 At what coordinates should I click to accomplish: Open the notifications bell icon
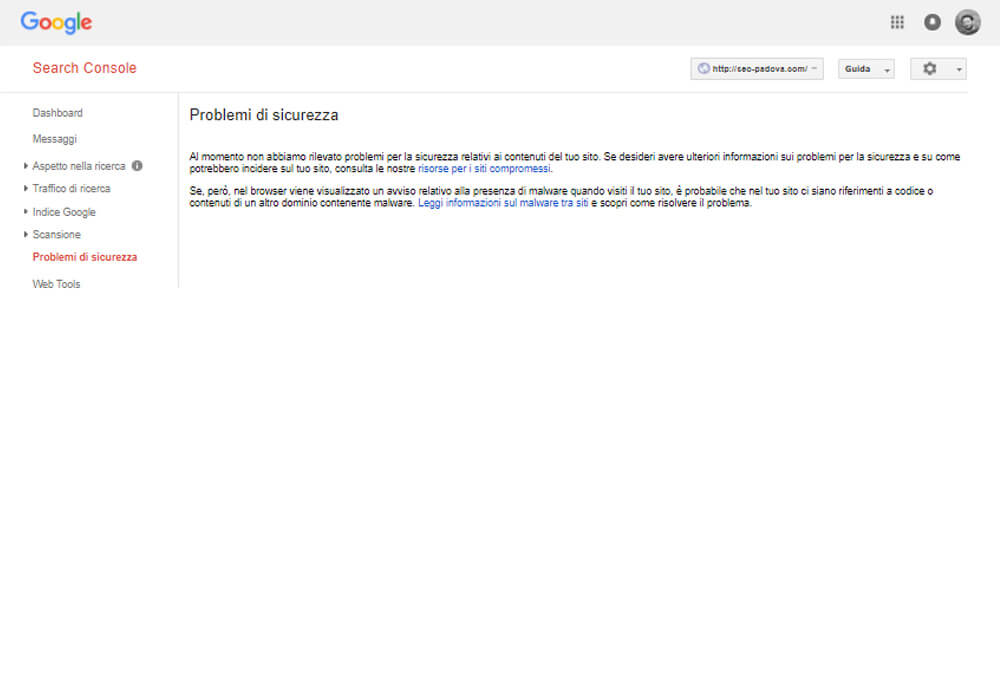[x=932, y=22]
